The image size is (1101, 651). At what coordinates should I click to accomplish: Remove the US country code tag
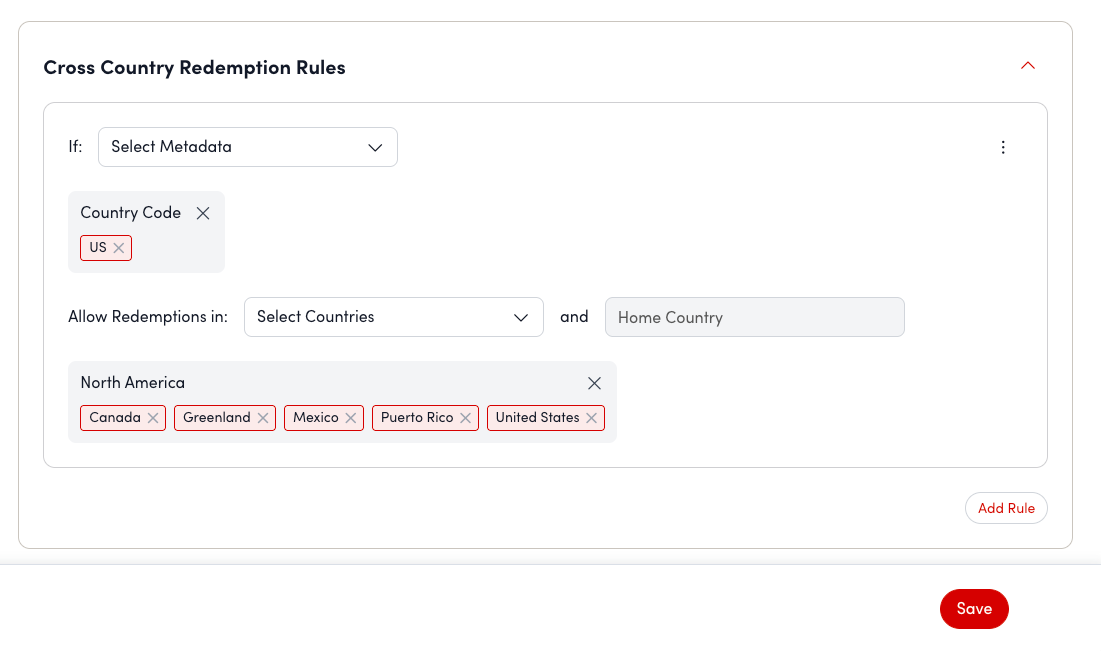118,248
